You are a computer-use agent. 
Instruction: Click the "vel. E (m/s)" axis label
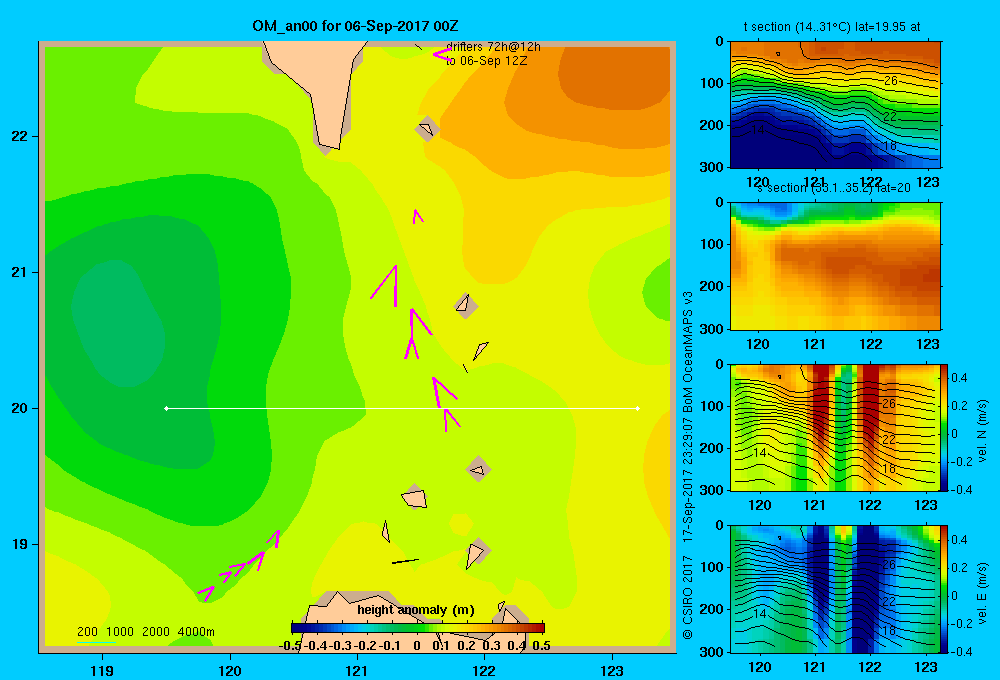[x=982, y=592]
